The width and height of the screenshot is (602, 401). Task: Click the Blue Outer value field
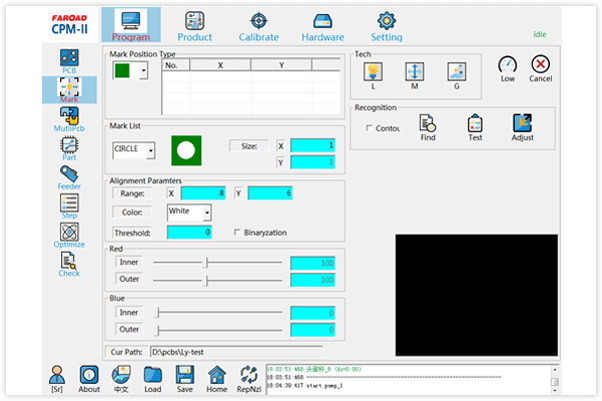[x=313, y=330]
